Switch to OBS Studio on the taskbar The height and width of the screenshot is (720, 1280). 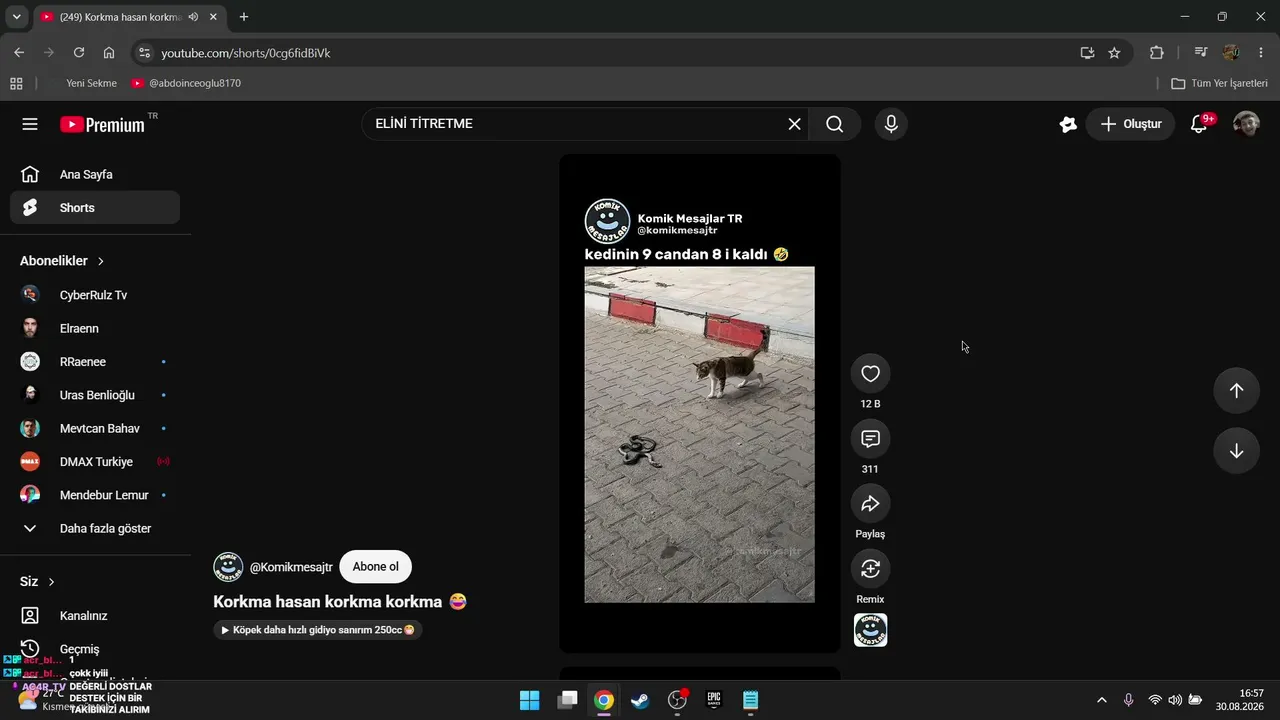pos(678,700)
